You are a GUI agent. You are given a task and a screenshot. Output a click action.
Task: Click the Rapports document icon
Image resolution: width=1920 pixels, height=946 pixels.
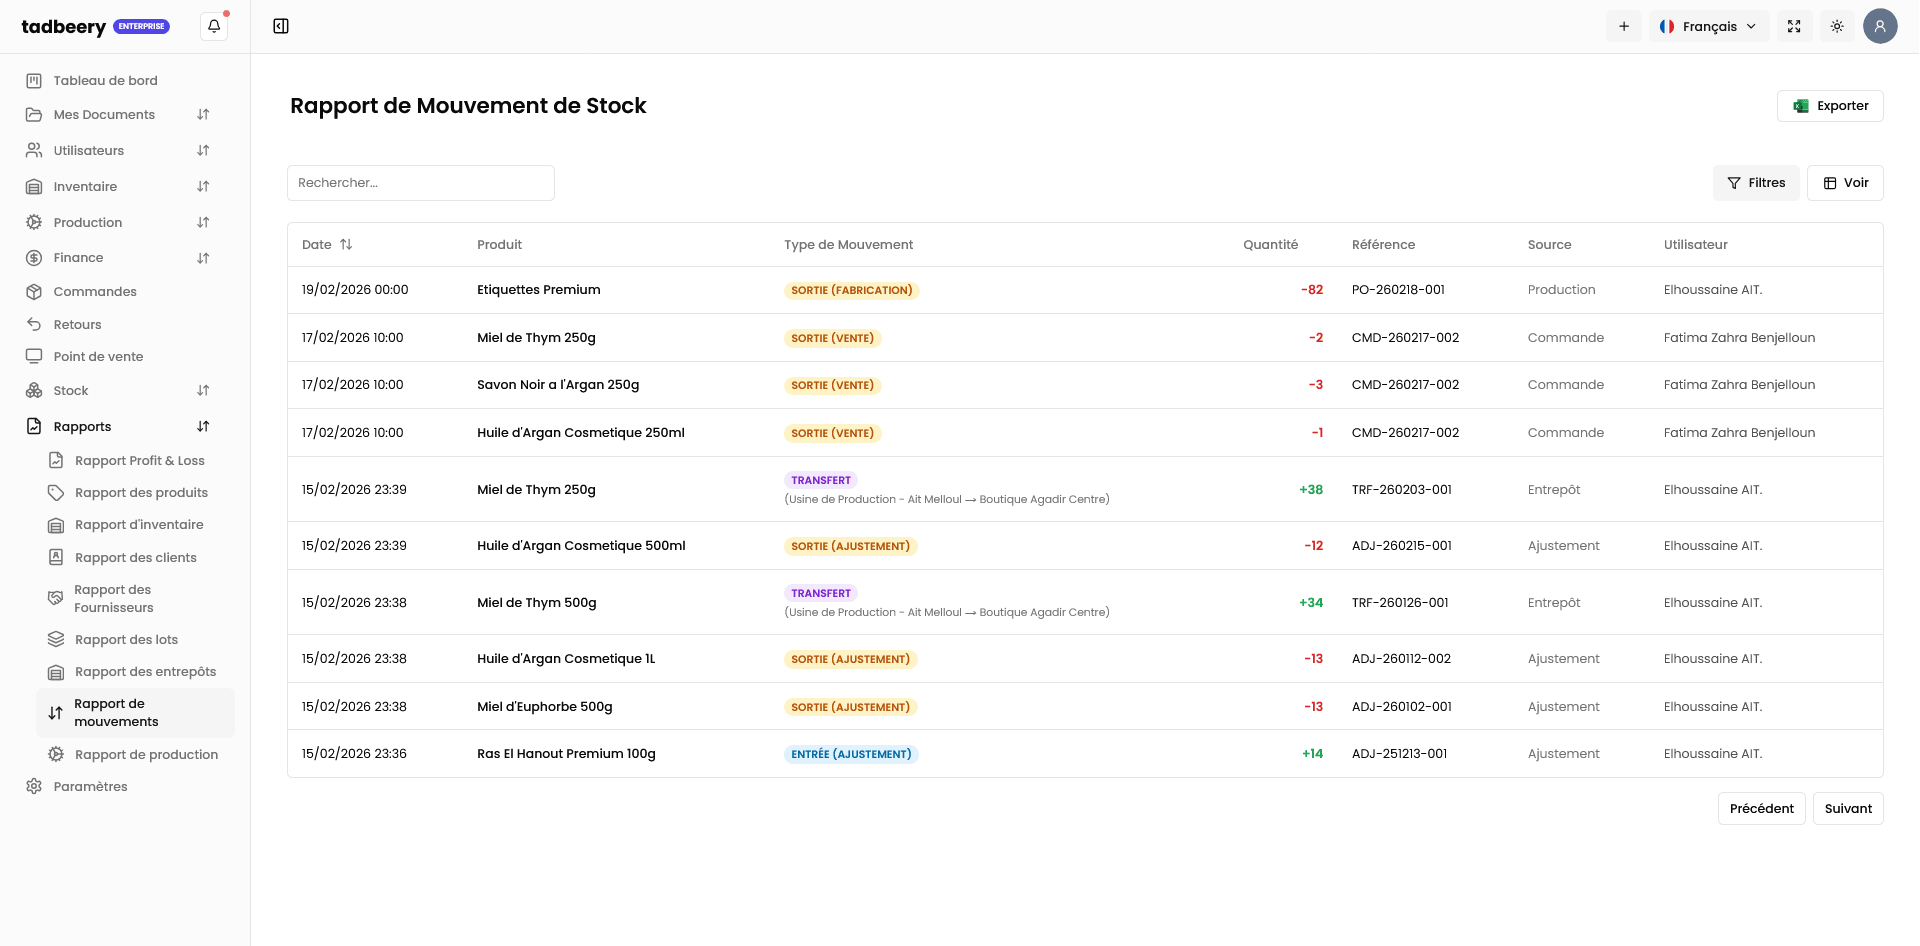pyautogui.click(x=34, y=427)
